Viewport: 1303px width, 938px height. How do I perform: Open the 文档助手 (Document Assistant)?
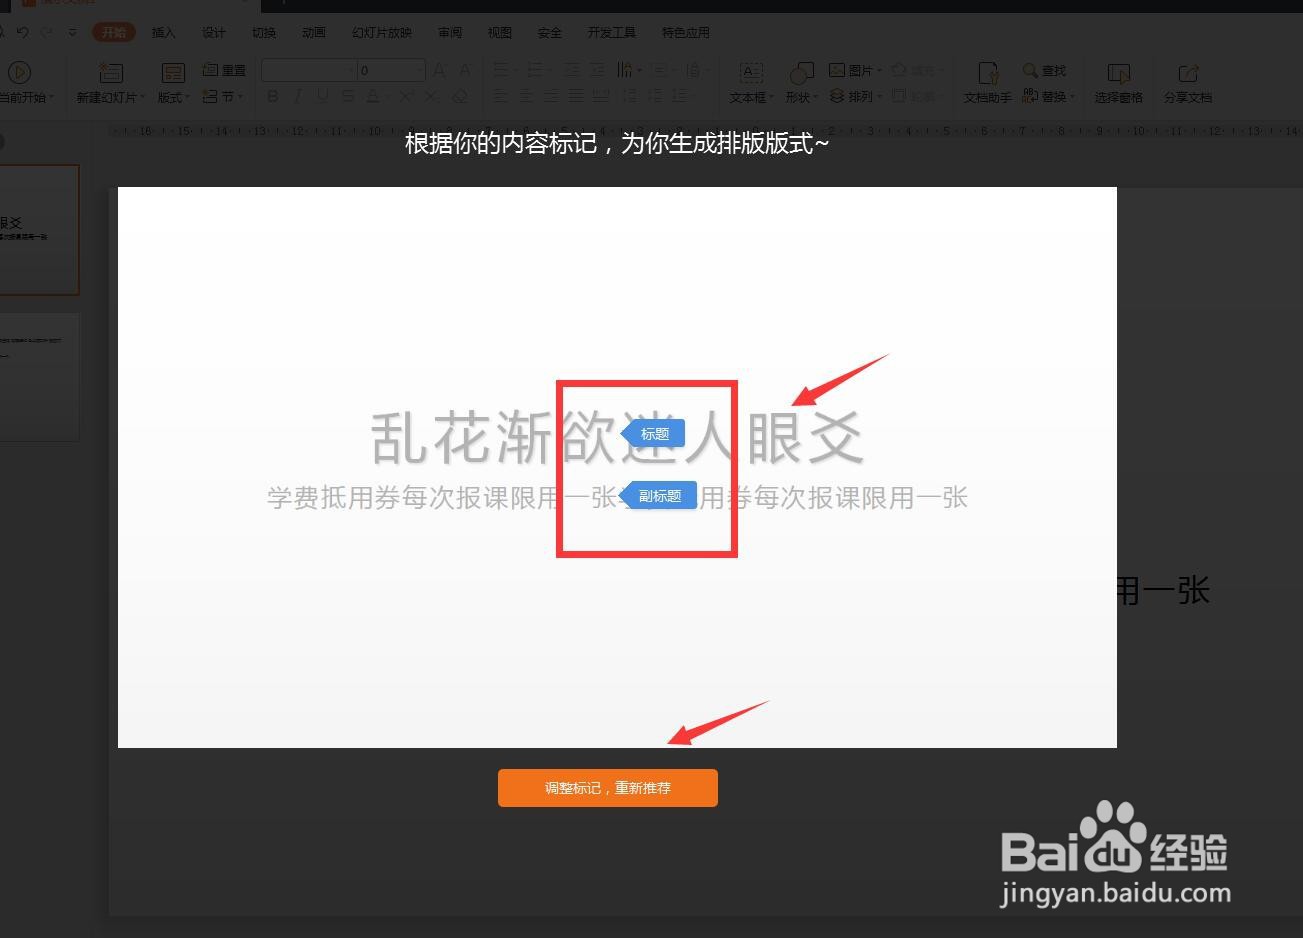986,80
